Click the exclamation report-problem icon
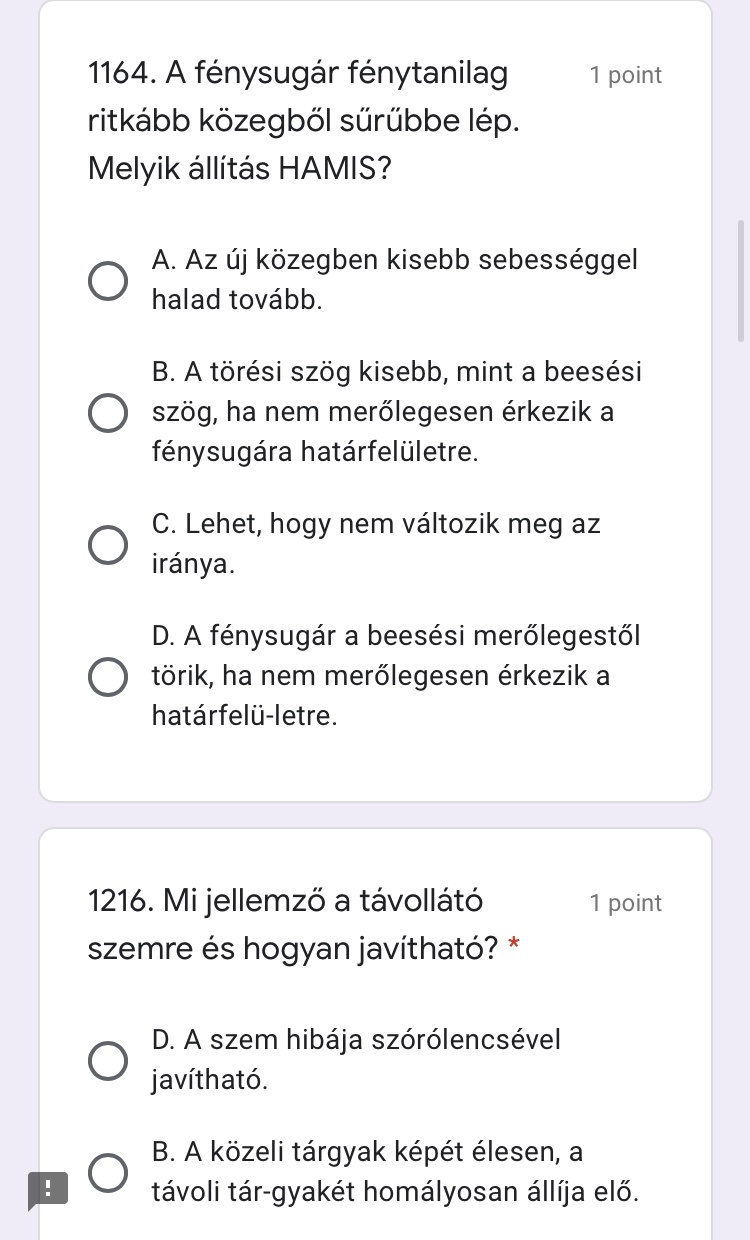Viewport: 750px width, 1240px height. pyautogui.click(x=46, y=1190)
